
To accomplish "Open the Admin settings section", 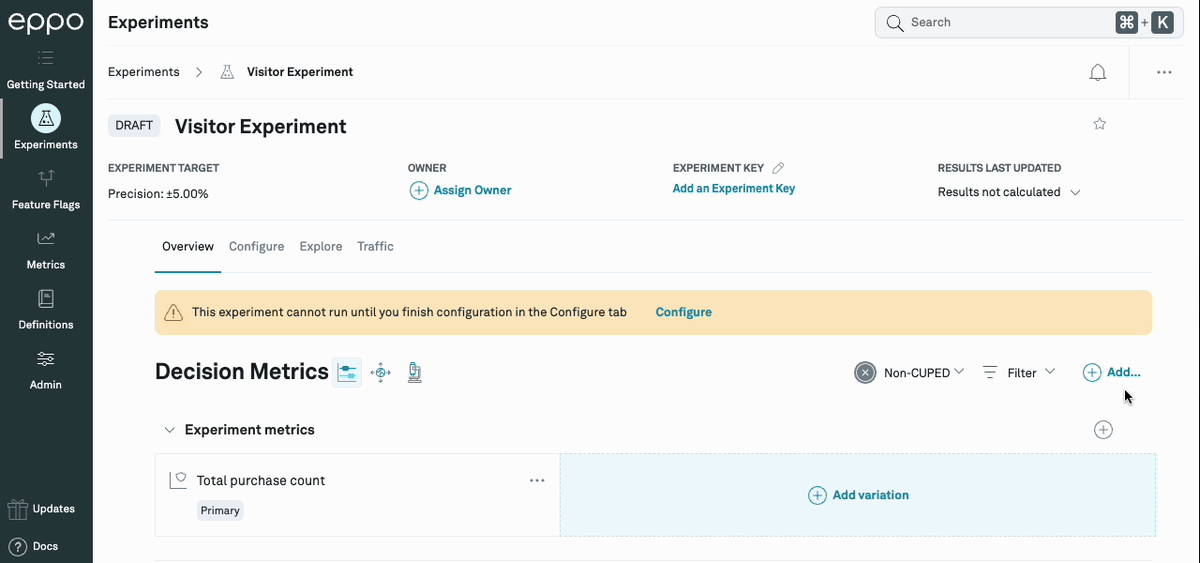I will pyautogui.click(x=46, y=370).
